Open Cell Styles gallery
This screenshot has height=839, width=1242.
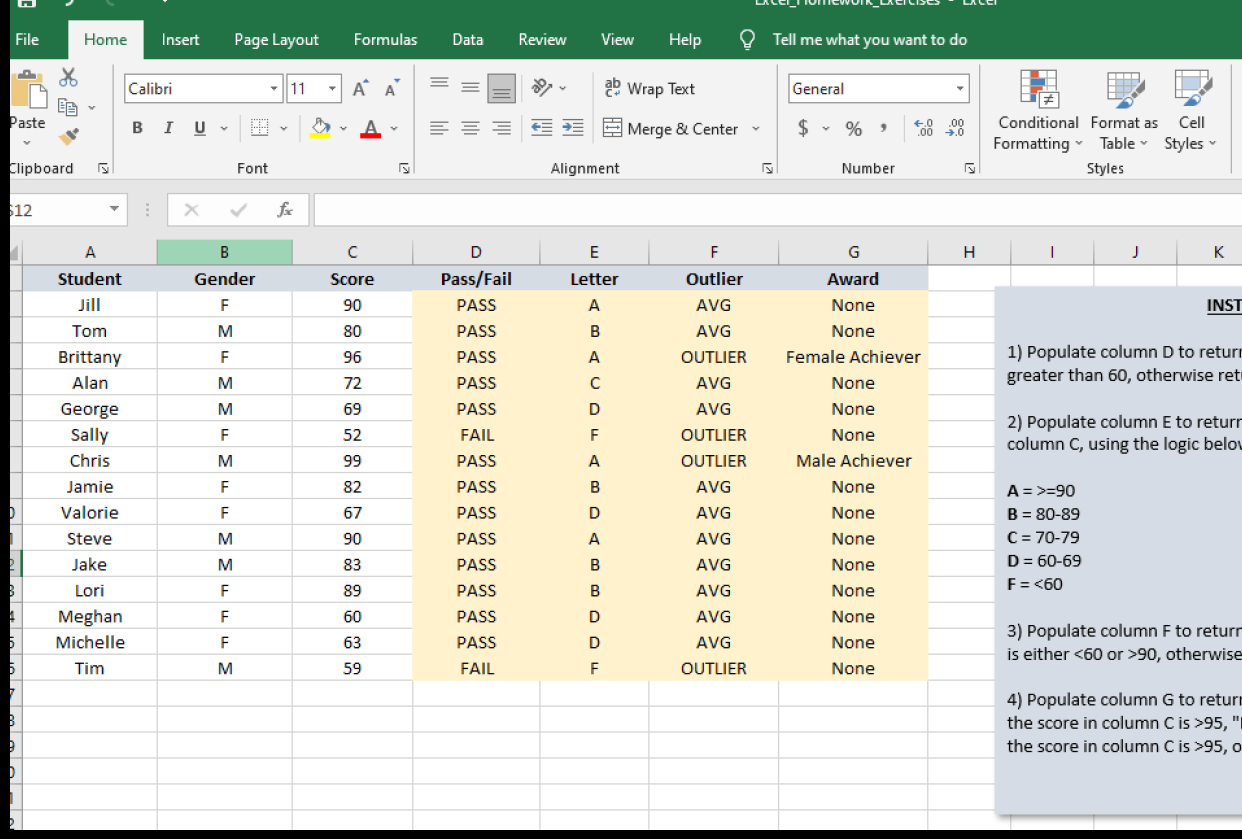click(1191, 111)
